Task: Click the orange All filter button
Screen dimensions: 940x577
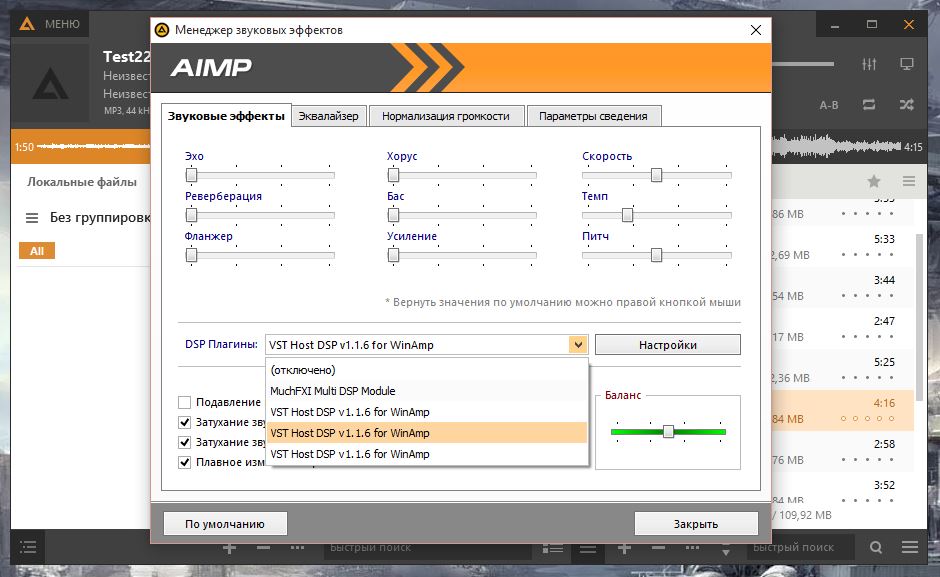Action: [x=37, y=251]
